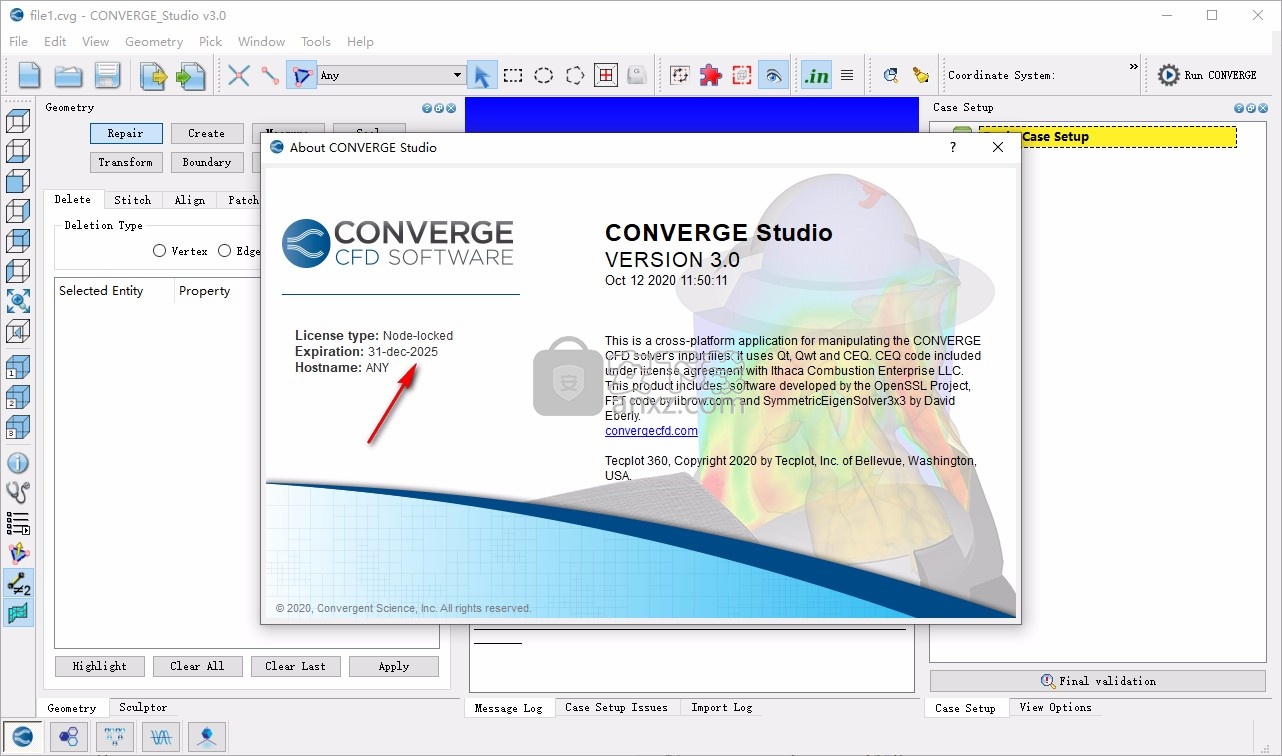Click the Transform button
Image resolution: width=1282 pixels, height=756 pixels.
pos(125,162)
